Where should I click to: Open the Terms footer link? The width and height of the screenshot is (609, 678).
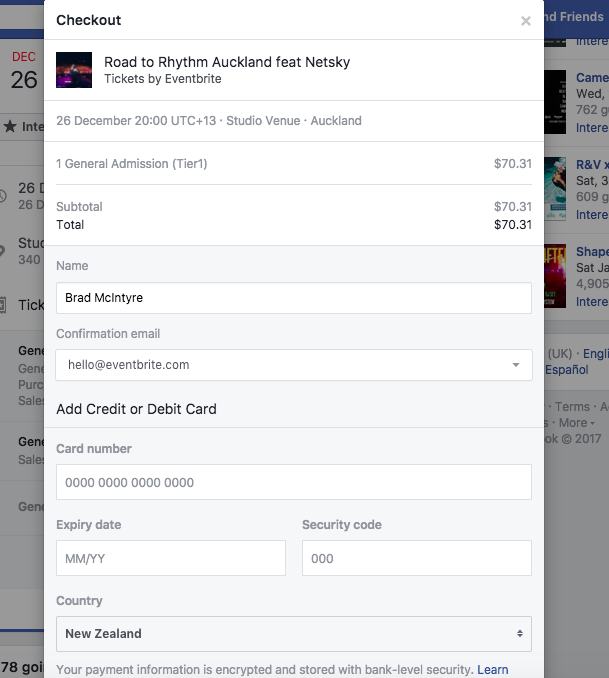coord(572,407)
